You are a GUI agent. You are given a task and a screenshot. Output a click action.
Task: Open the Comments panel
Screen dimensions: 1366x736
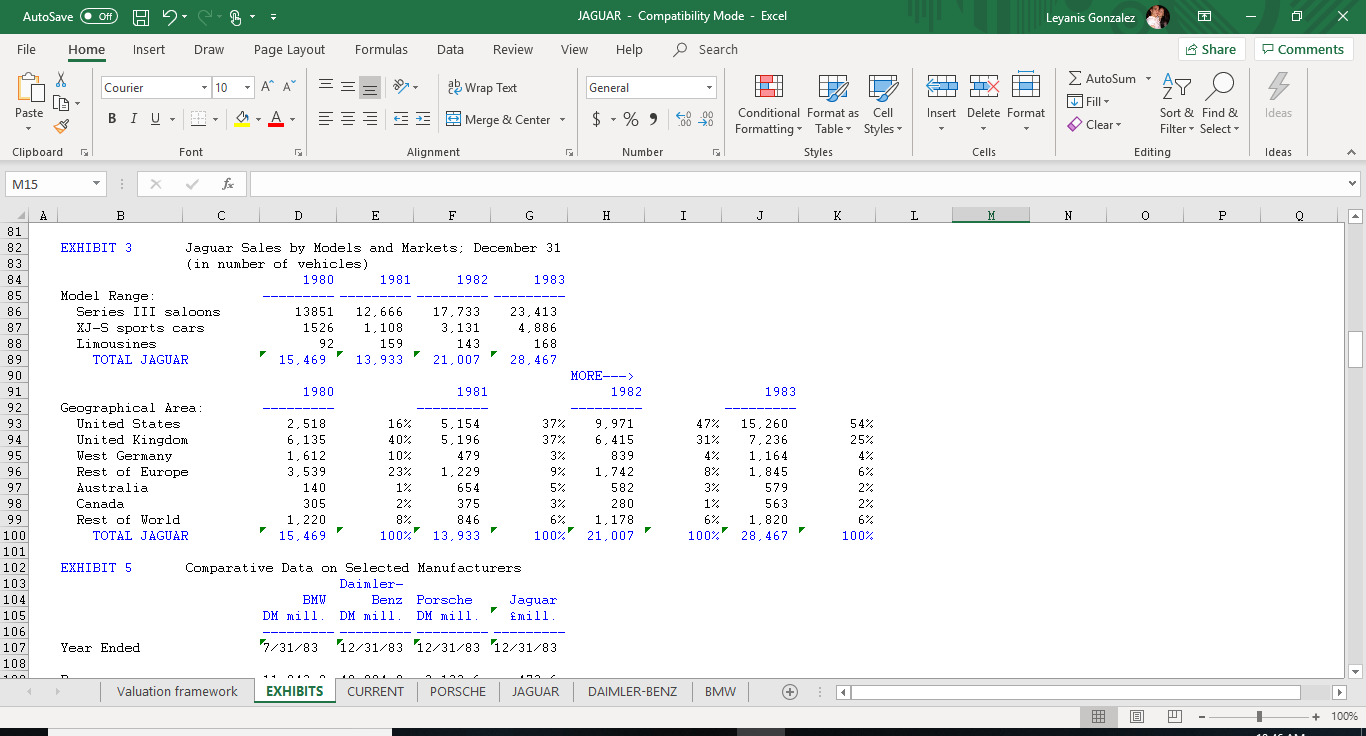(x=1303, y=48)
